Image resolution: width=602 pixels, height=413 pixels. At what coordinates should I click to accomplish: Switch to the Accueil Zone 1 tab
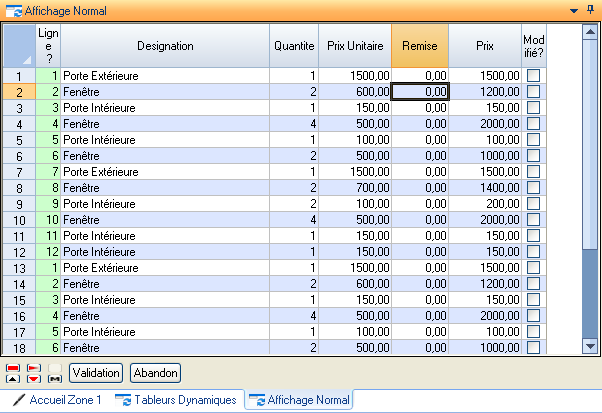point(64,400)
